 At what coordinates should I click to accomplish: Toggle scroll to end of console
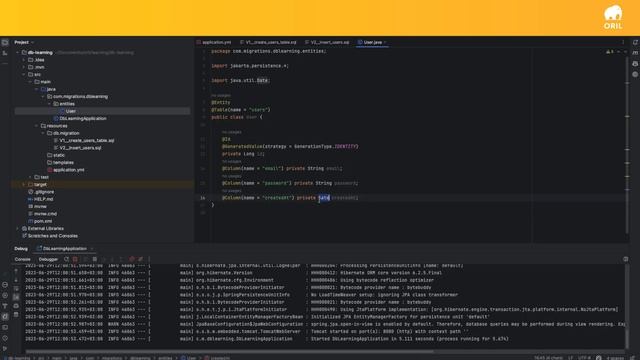tap(16, 297)
